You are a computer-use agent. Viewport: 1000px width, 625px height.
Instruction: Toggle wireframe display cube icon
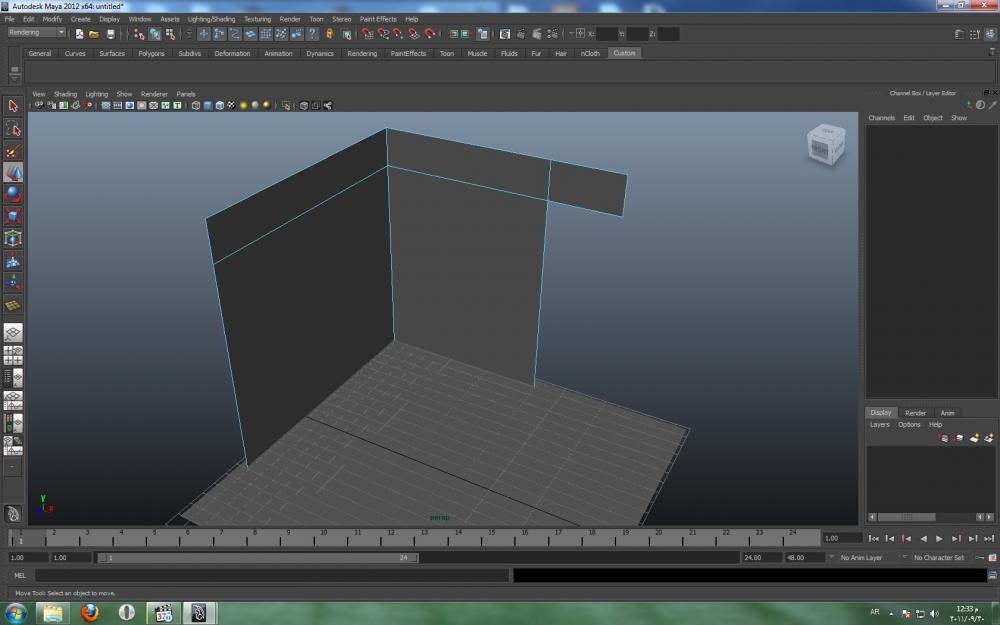(x=196, y=105)
